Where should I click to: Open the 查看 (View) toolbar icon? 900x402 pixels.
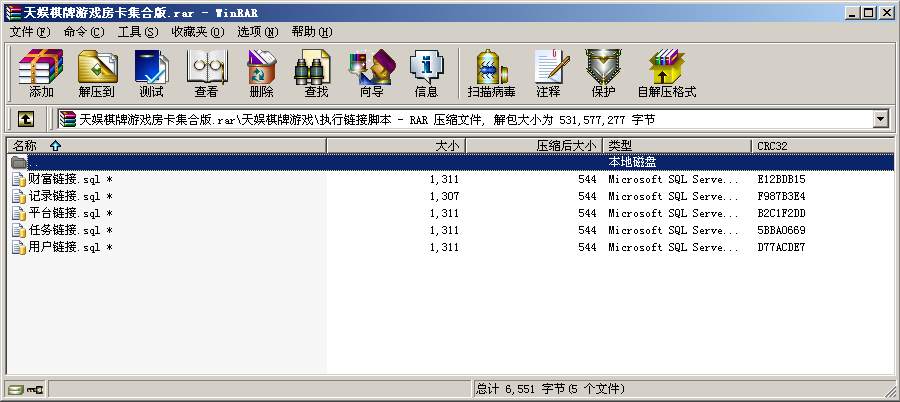(206, 72)
